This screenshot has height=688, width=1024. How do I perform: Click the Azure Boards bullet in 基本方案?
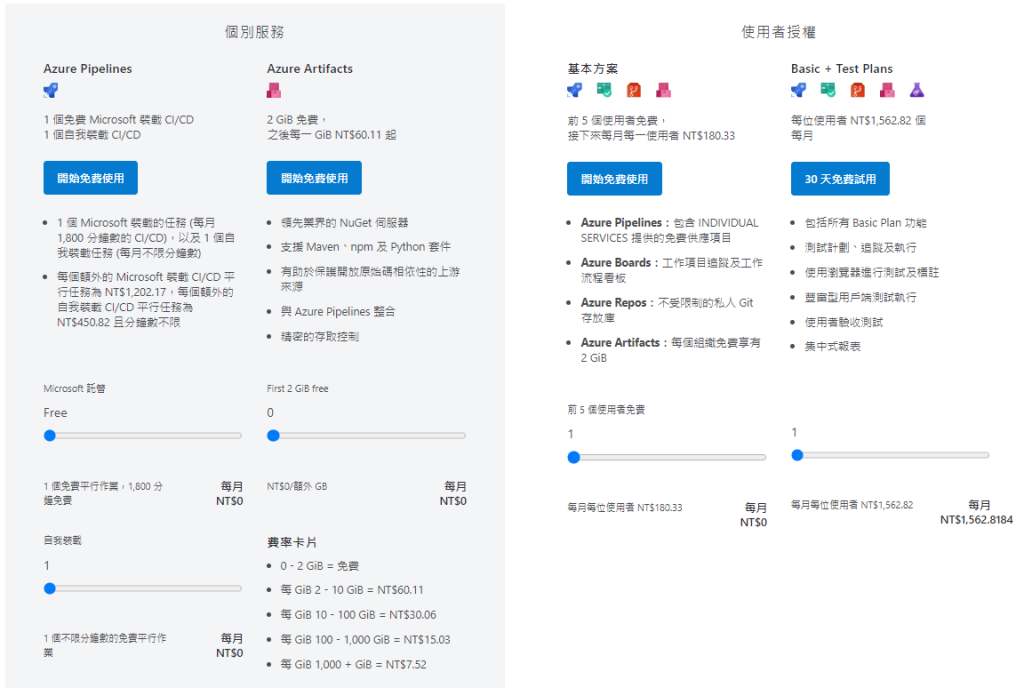coord(671,270)
